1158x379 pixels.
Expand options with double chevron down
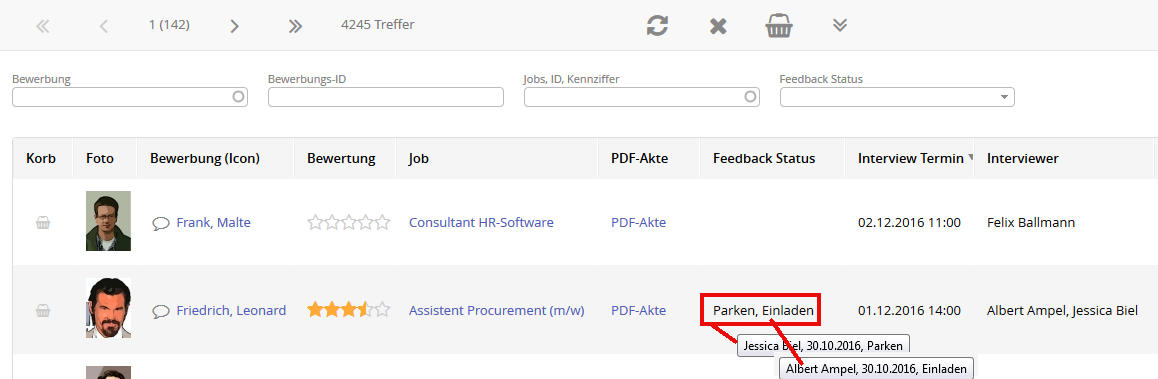[x=840, y=25]
